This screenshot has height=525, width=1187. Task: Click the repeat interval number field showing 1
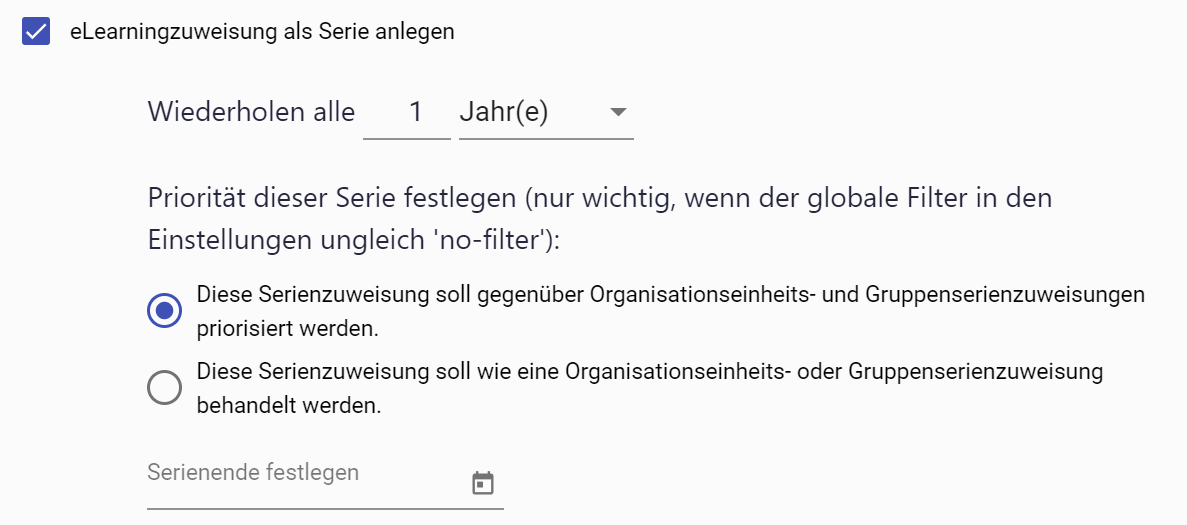407,112
